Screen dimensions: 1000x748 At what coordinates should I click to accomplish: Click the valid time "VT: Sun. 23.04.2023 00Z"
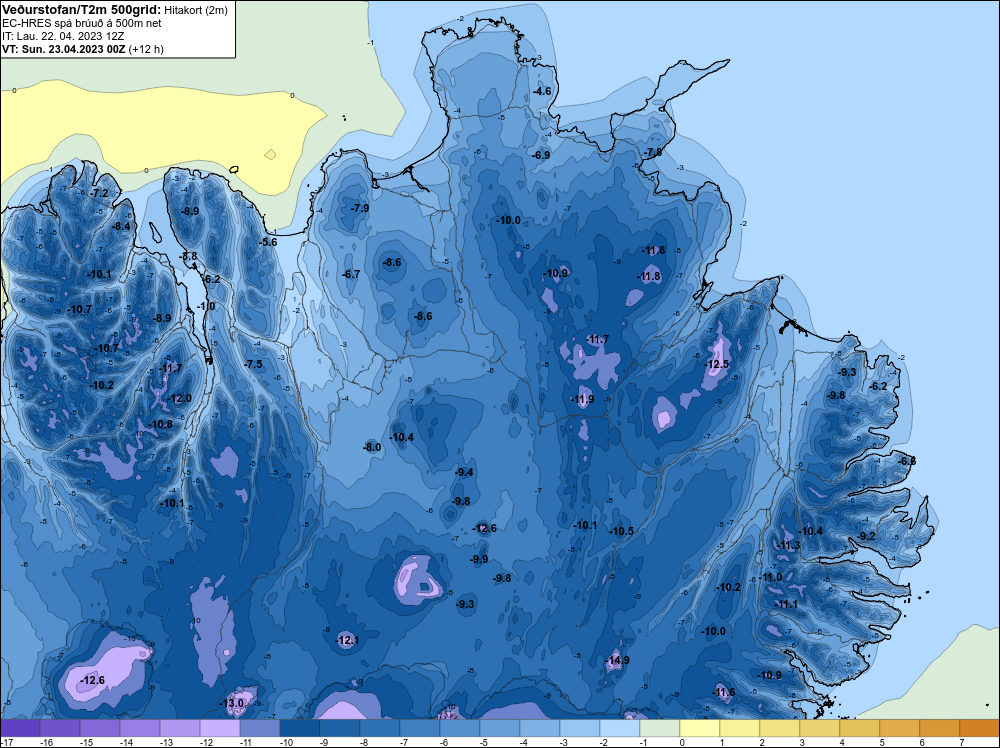click(64, 49)
